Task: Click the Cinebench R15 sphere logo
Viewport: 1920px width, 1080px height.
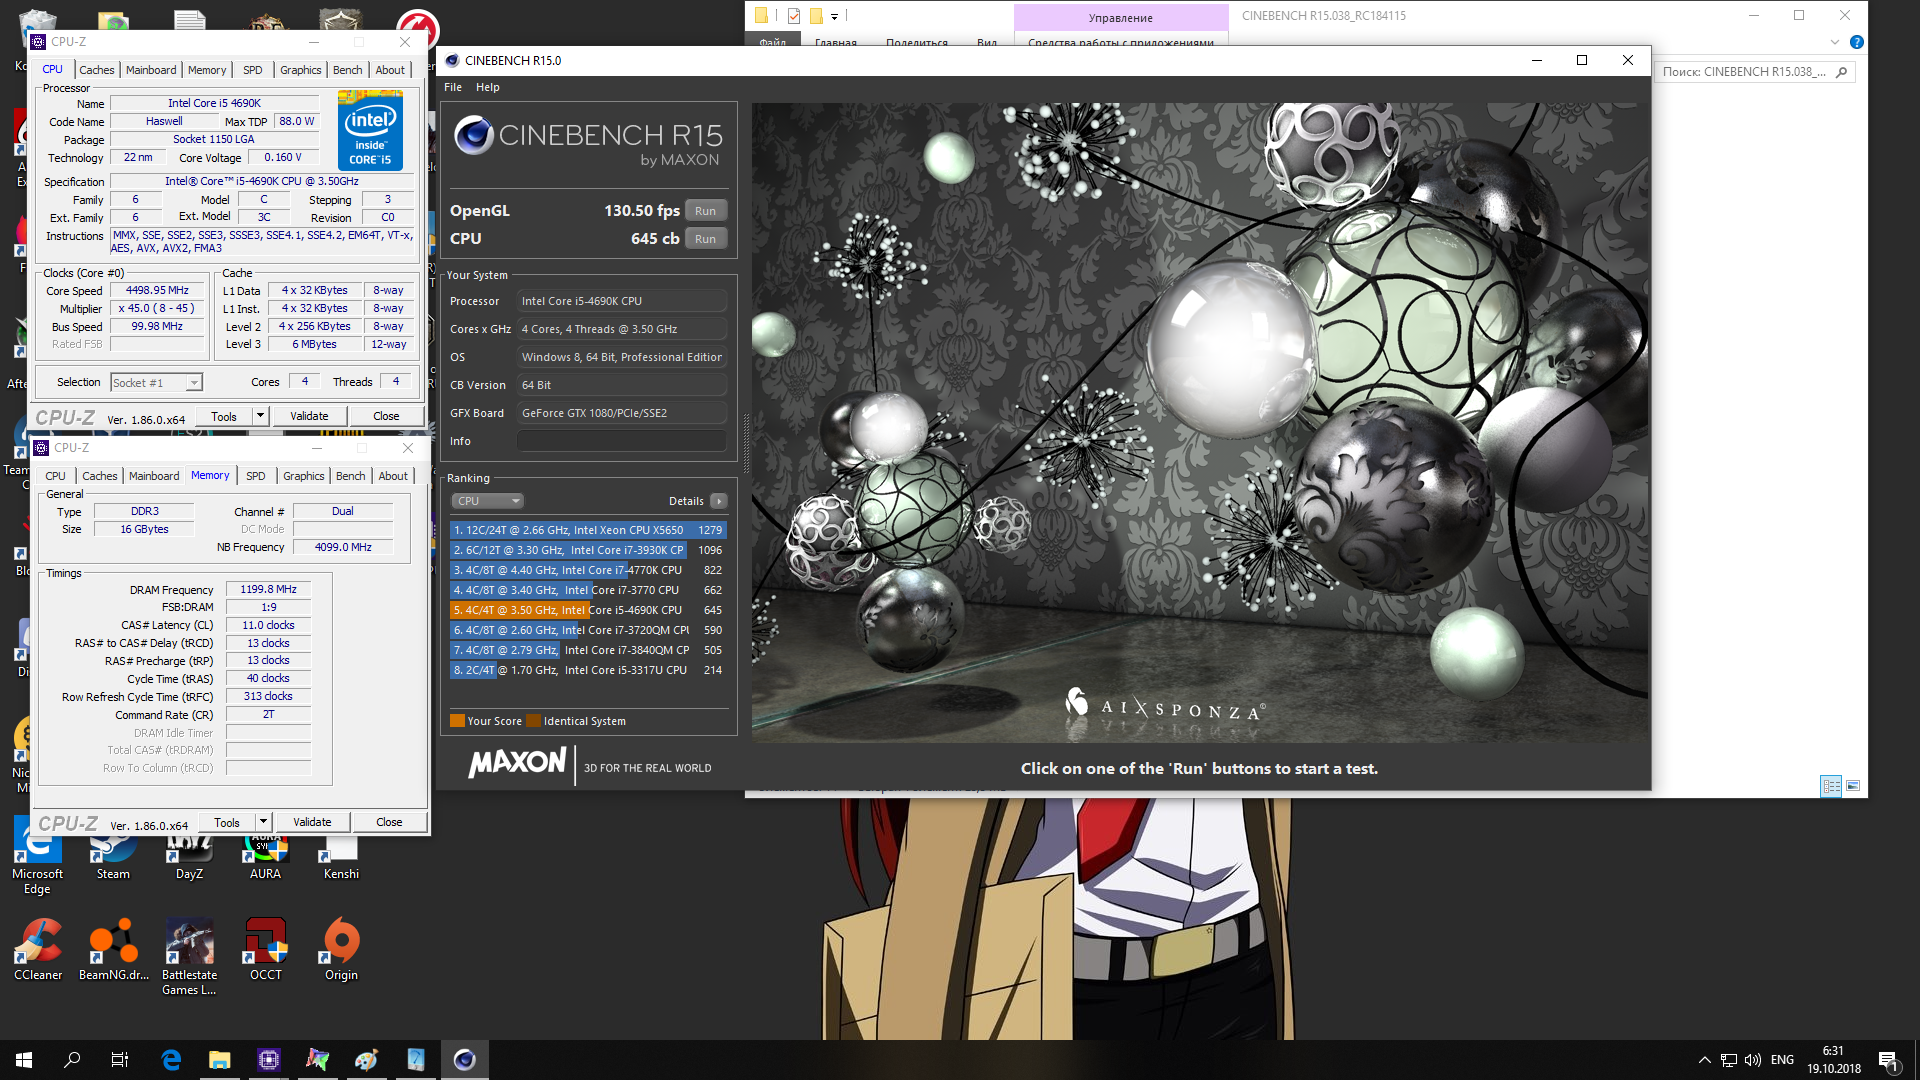Action: [x=474, y=135]
